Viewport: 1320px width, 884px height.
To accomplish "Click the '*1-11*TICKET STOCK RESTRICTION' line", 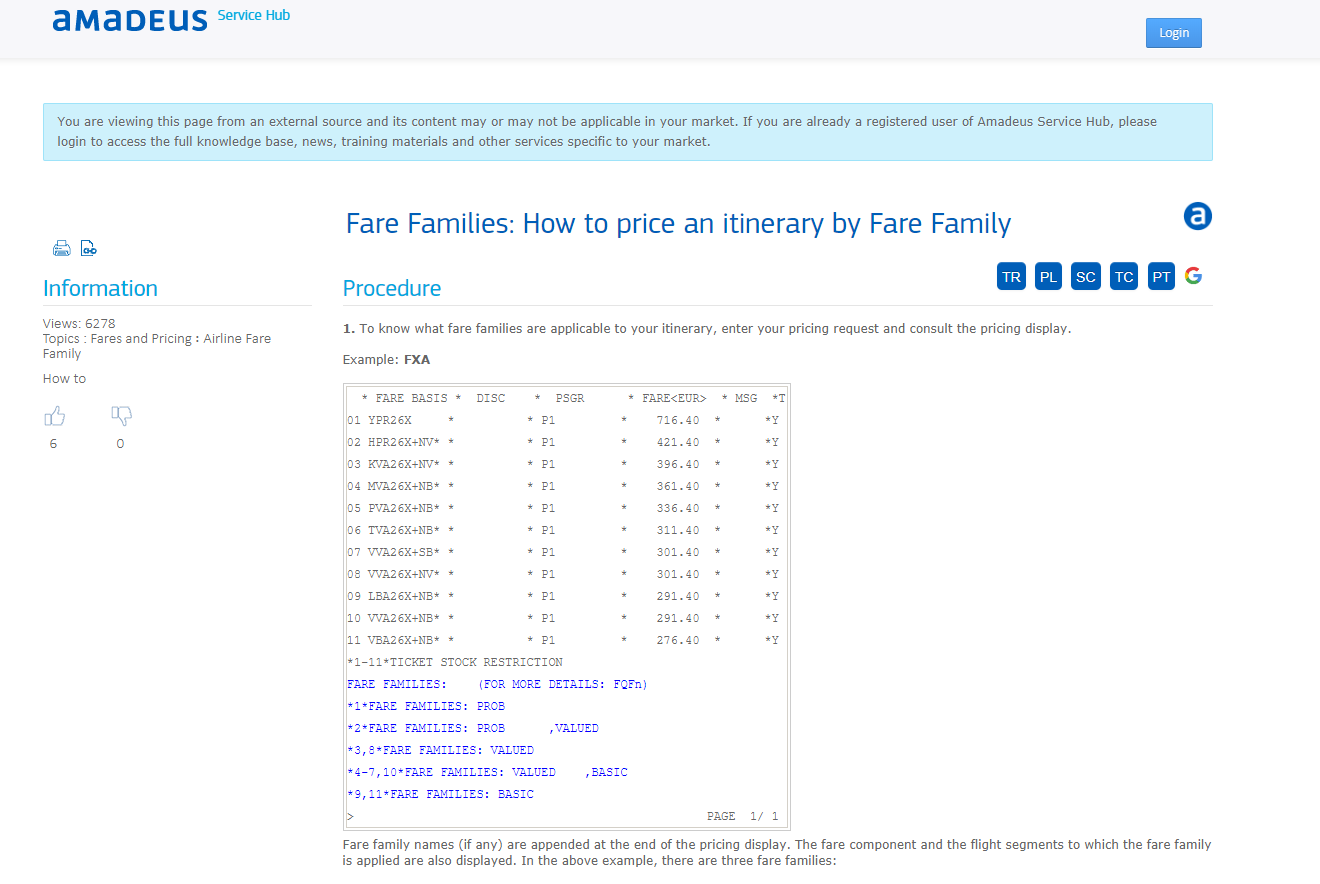I will tap(455, 662).
